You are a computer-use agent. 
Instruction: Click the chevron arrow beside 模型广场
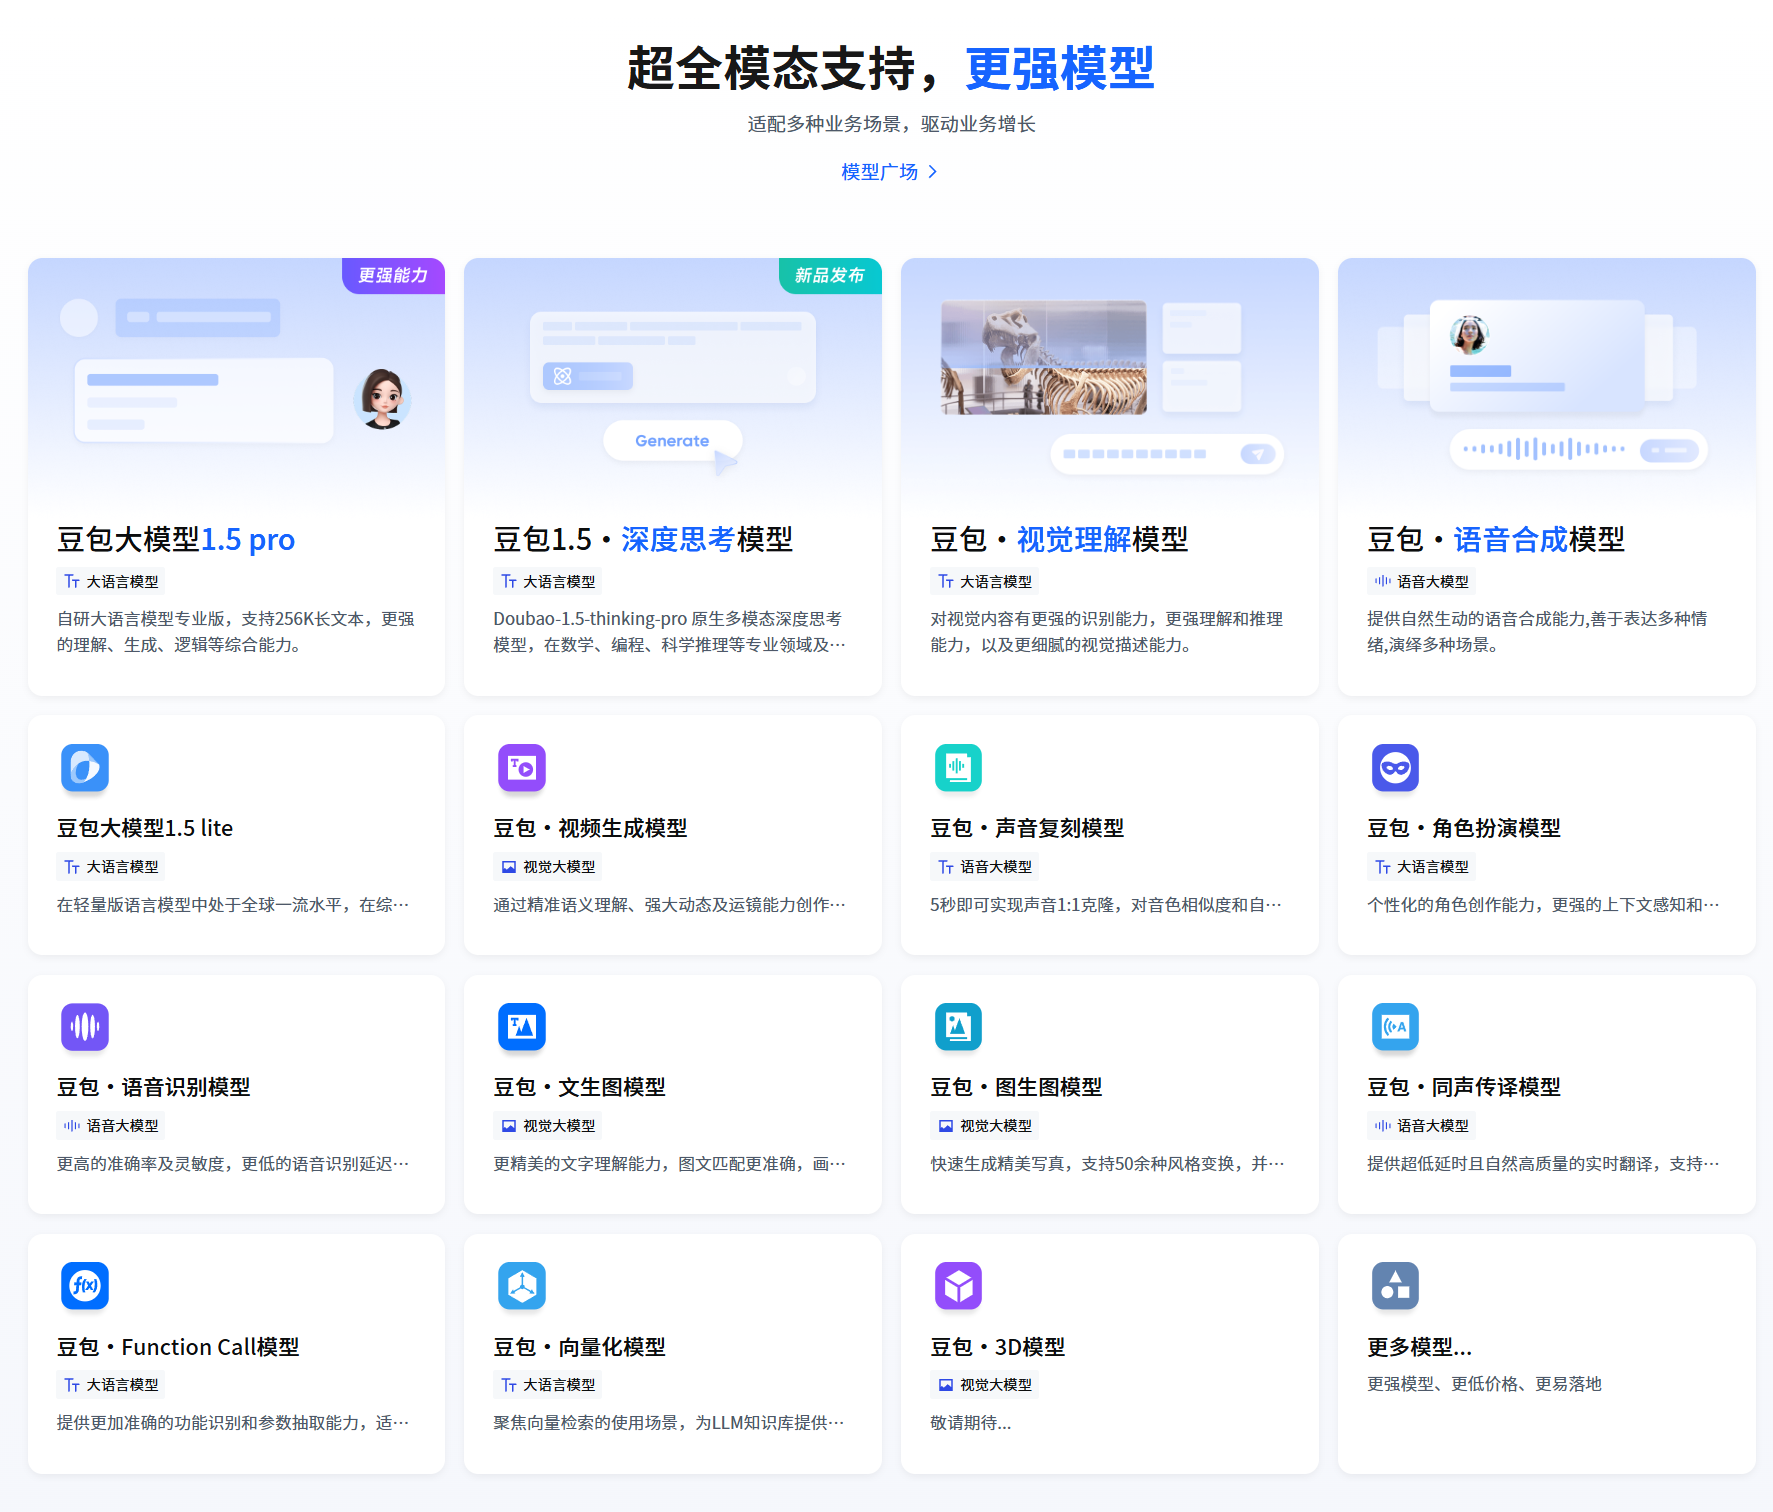932,172
